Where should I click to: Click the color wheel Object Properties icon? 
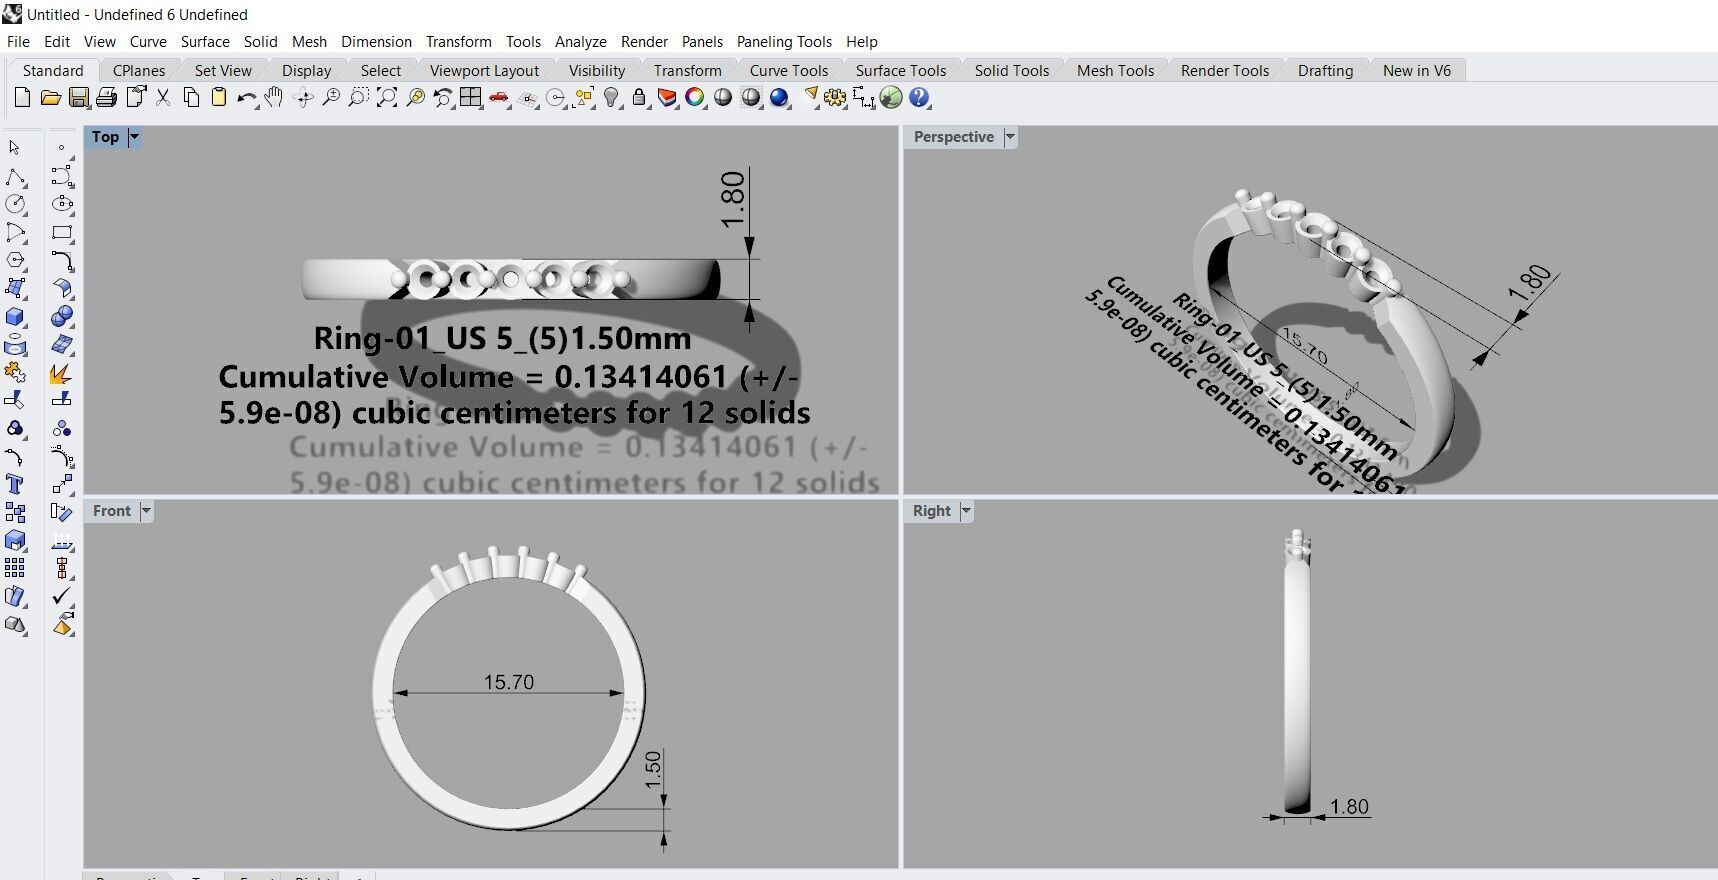coord(695,97)
